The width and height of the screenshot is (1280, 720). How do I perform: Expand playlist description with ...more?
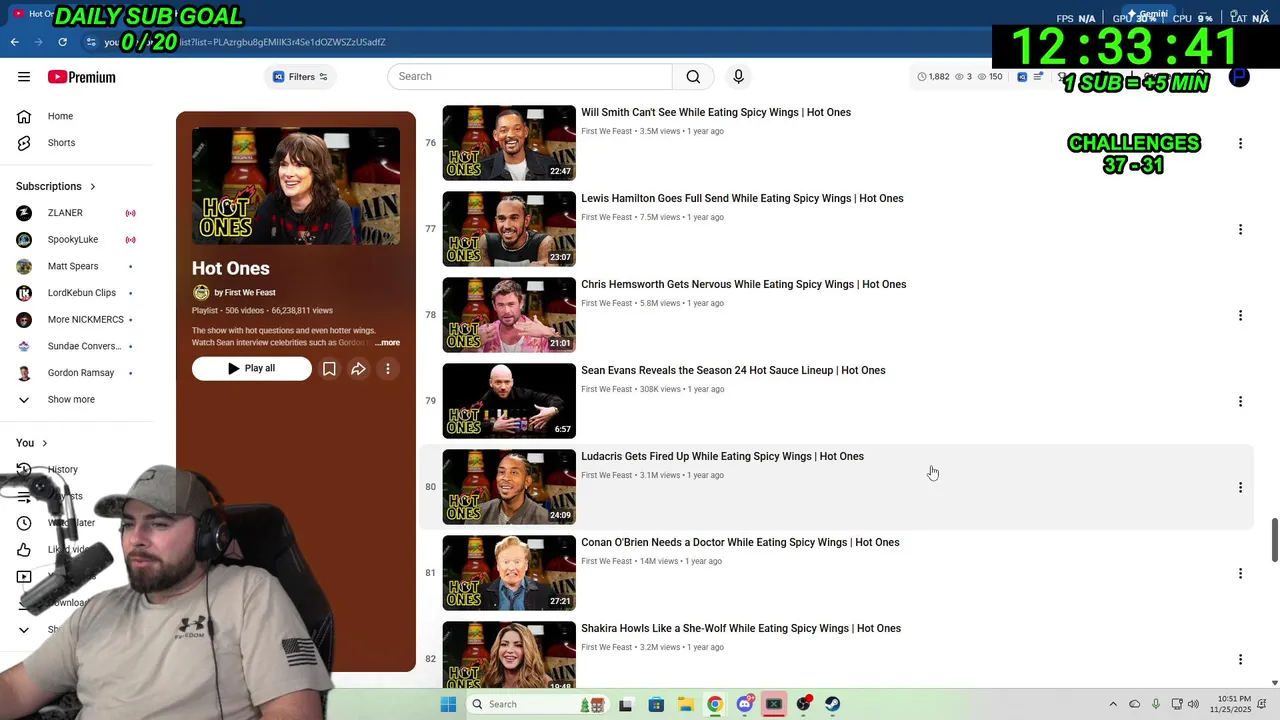(387, 343)
